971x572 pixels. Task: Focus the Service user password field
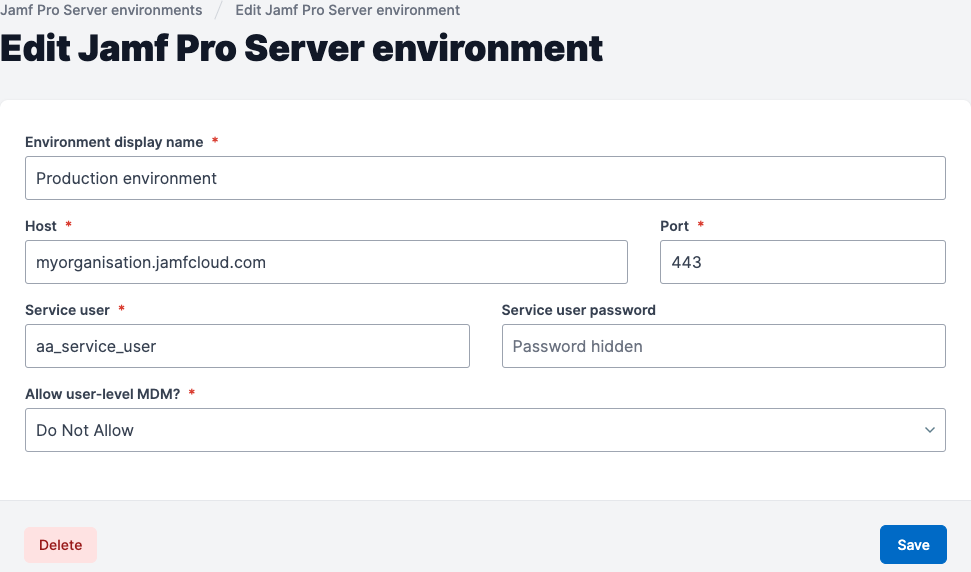[723, 346]
